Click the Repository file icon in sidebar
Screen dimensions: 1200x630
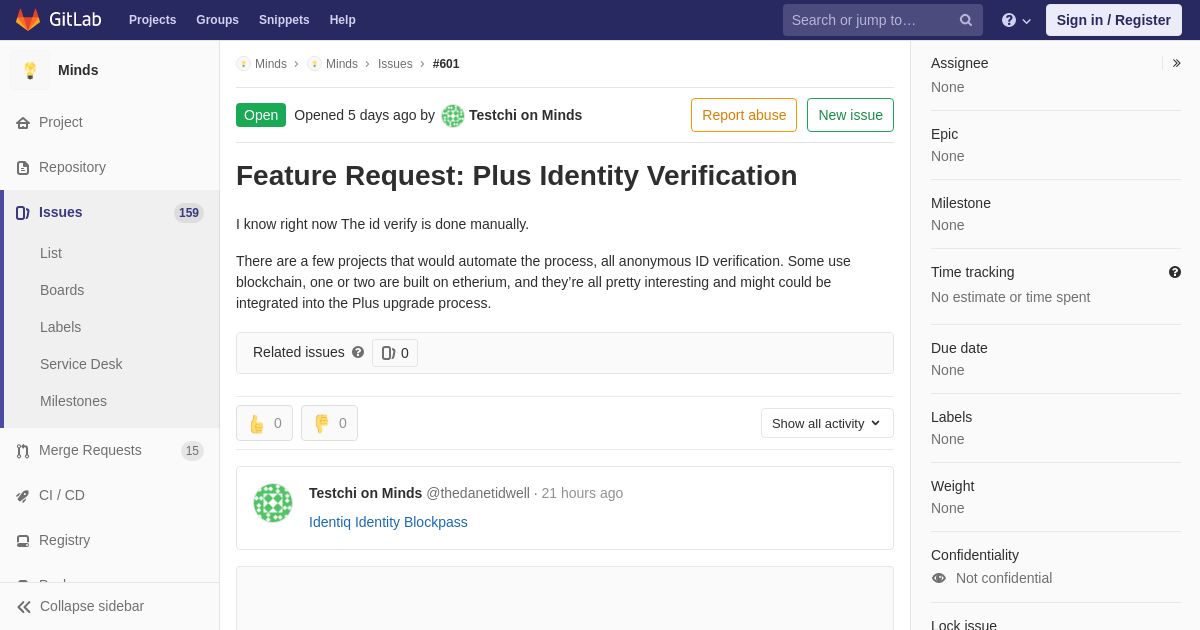coord(23,168)
